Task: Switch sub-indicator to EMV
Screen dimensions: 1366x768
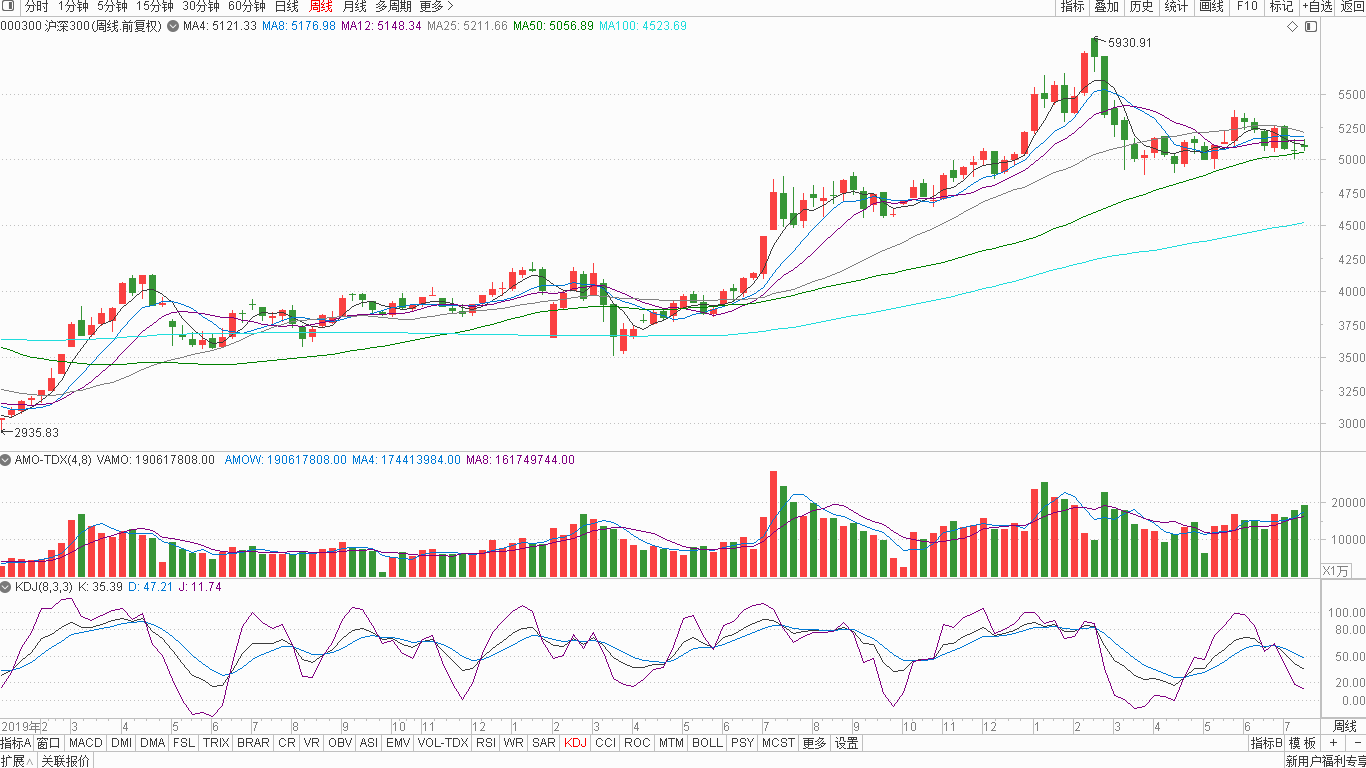Action: pos(398,743)
